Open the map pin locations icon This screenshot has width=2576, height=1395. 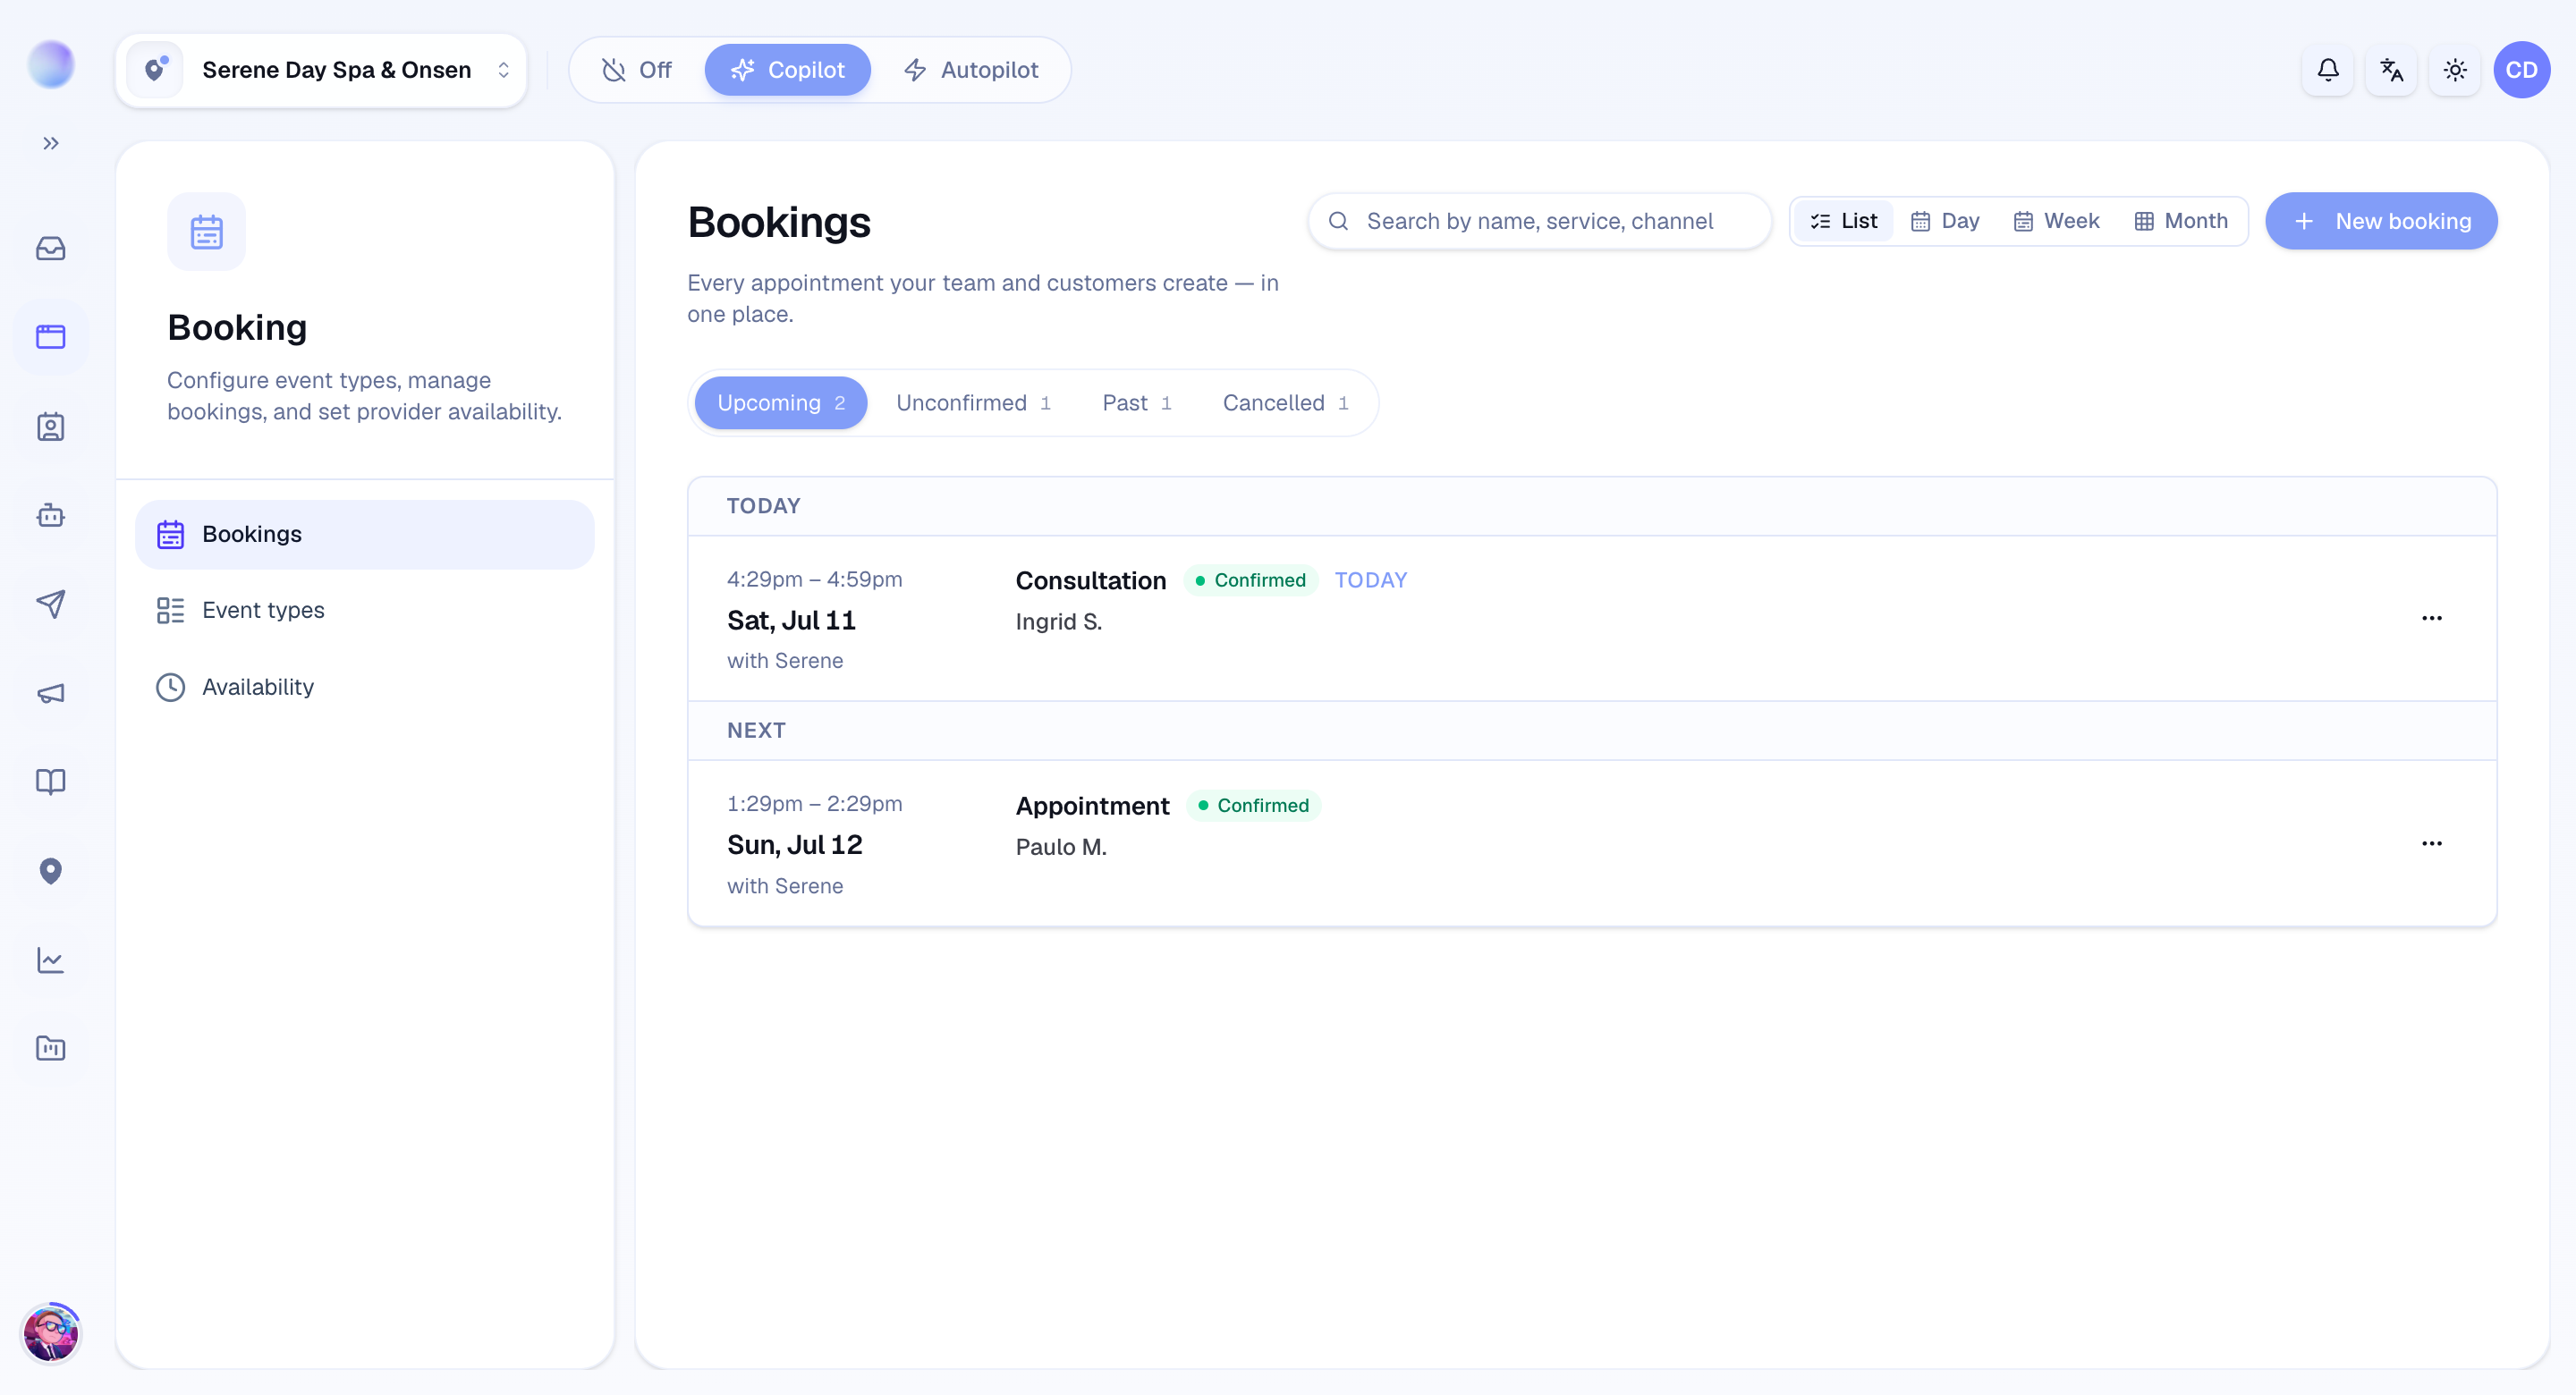50,870
